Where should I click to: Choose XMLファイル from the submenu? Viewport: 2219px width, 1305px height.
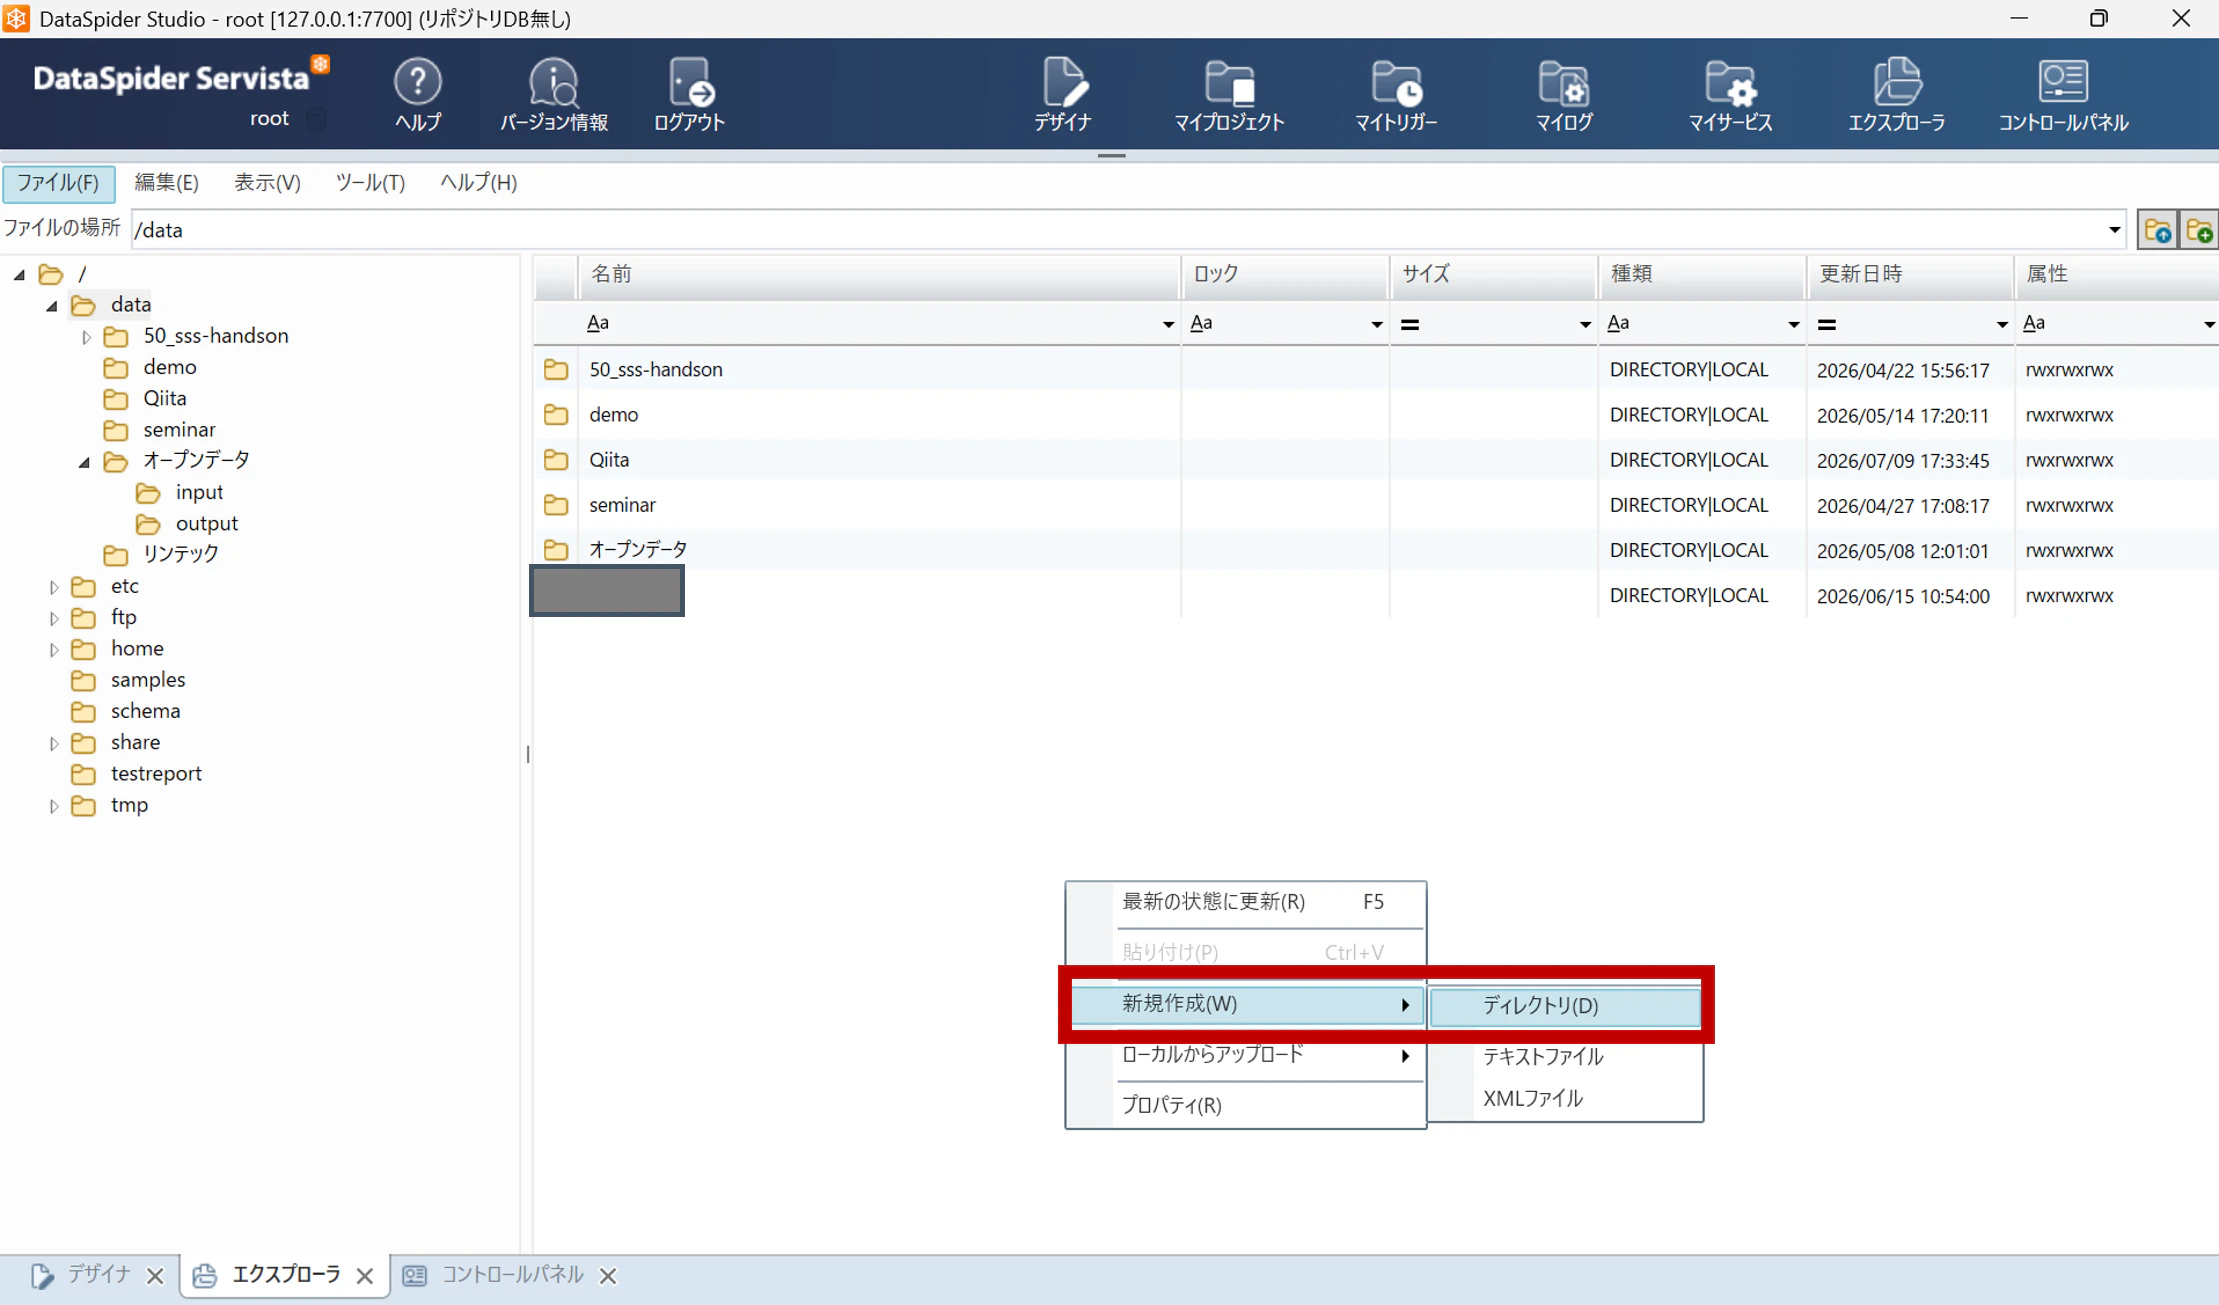pyautogui.click(x=1565, y=1099)
